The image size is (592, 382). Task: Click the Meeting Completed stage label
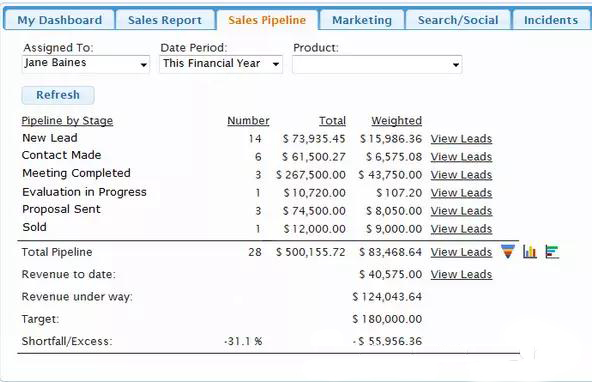[x=76, y=173]
